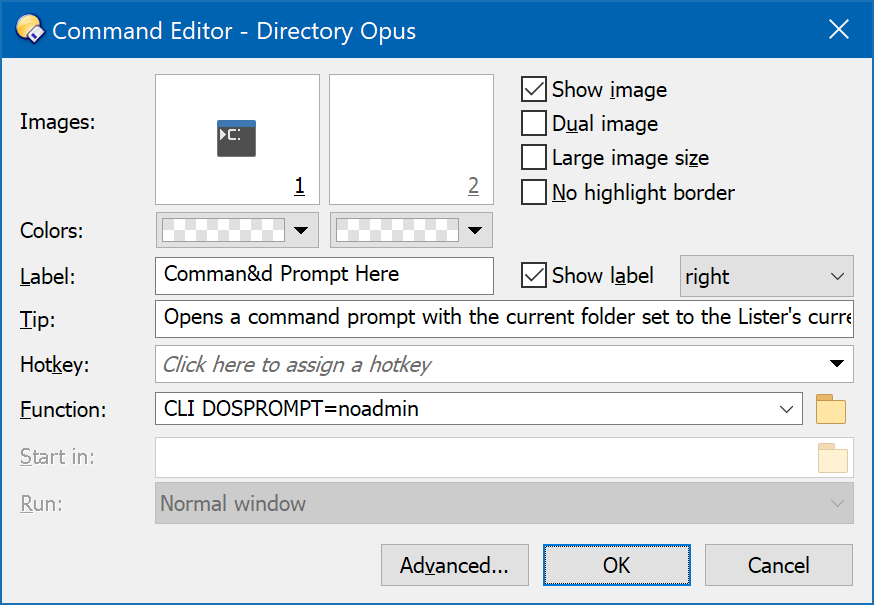Click the folder browse icon beside Function

(x=831, y=409)
